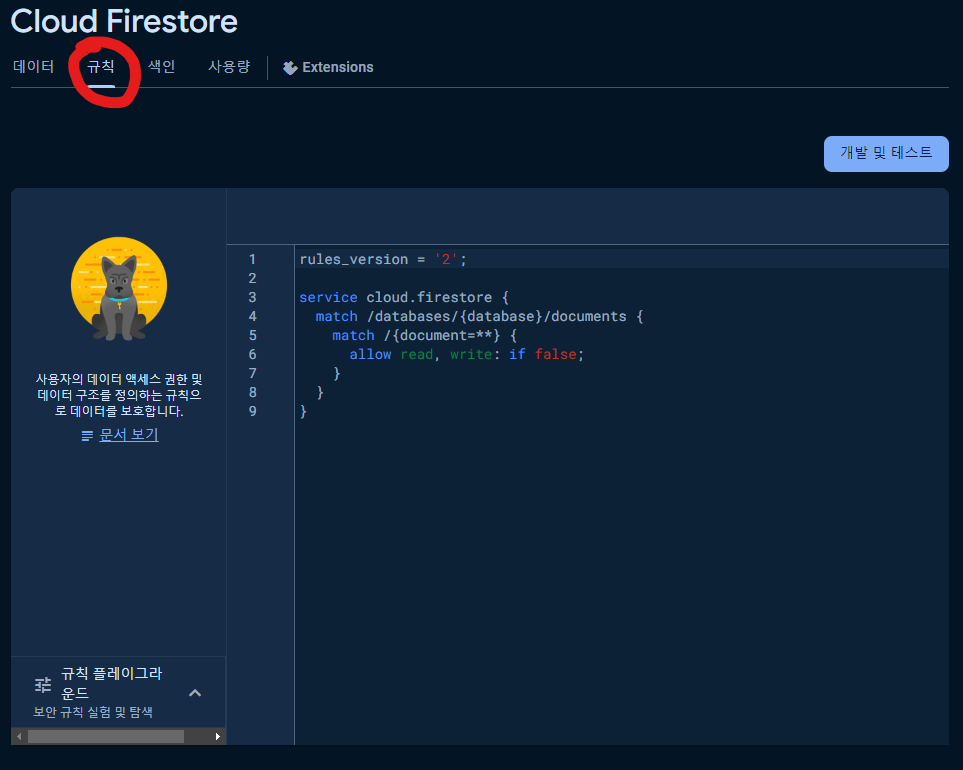Viewport: 963px width, 770px height.
Task: Open the 색인 tab
Action: tap(161, 67)
